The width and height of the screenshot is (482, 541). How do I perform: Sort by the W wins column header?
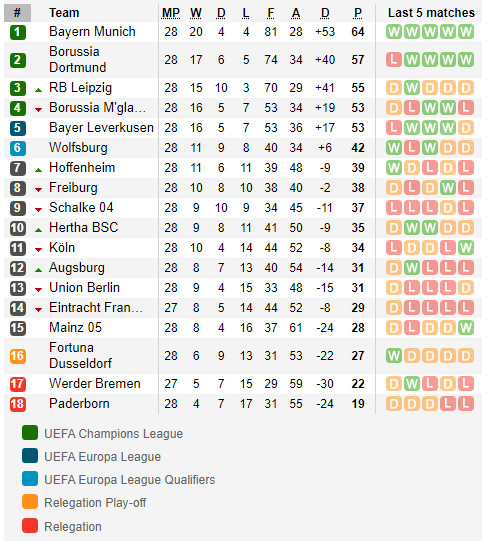click(x=196, y=13)
